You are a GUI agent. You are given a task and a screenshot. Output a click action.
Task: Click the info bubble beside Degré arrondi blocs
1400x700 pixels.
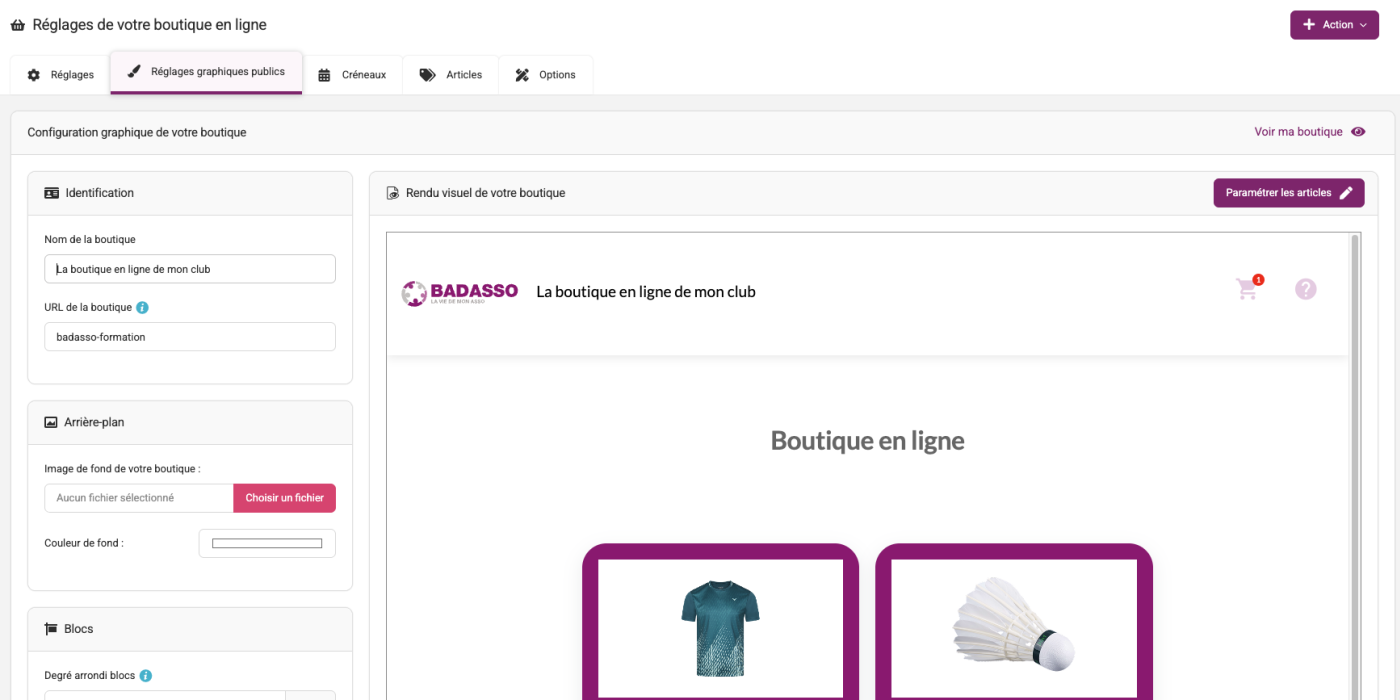click(146, 675)
